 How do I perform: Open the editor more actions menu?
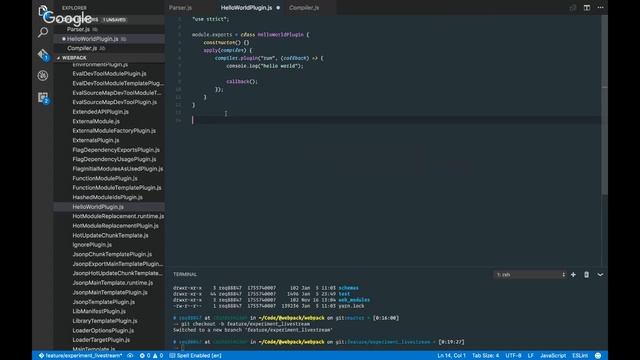click(x=600, y=7)
